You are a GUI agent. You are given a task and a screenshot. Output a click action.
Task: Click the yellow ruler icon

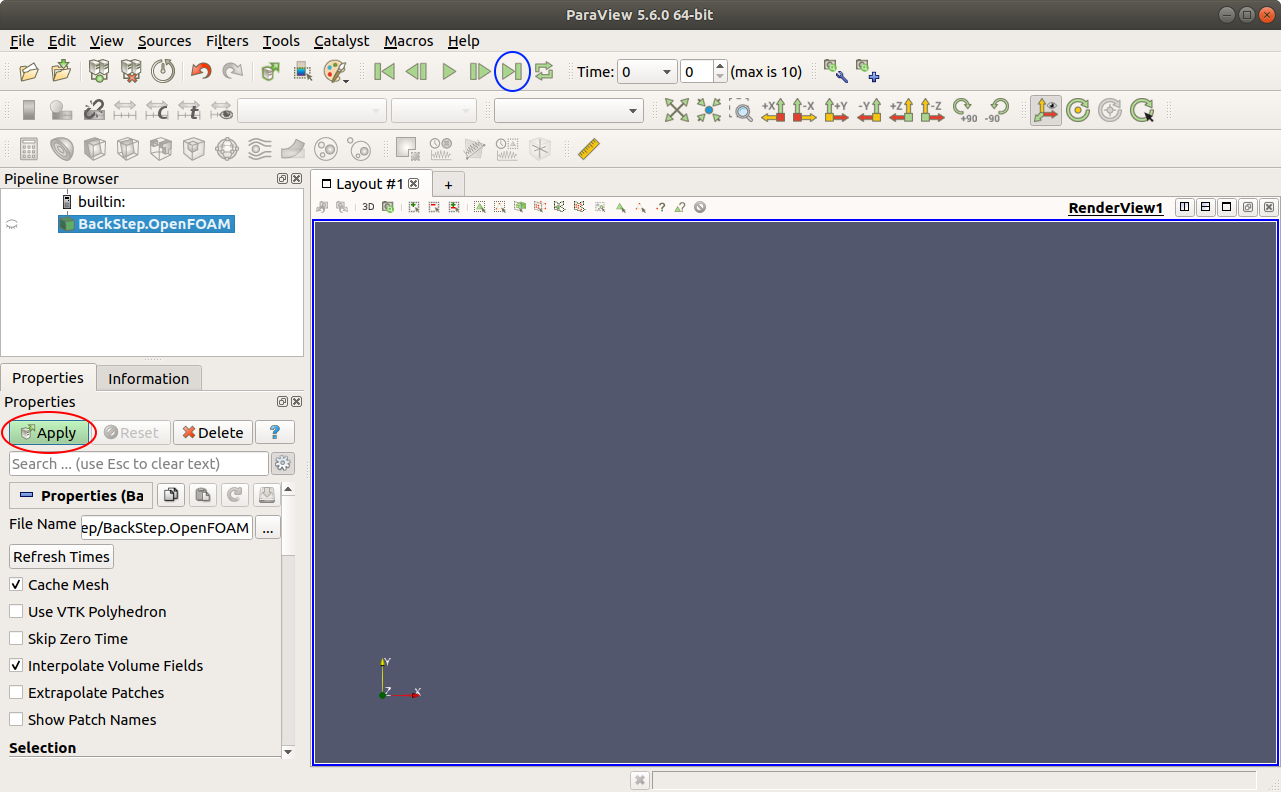[589, 149]
